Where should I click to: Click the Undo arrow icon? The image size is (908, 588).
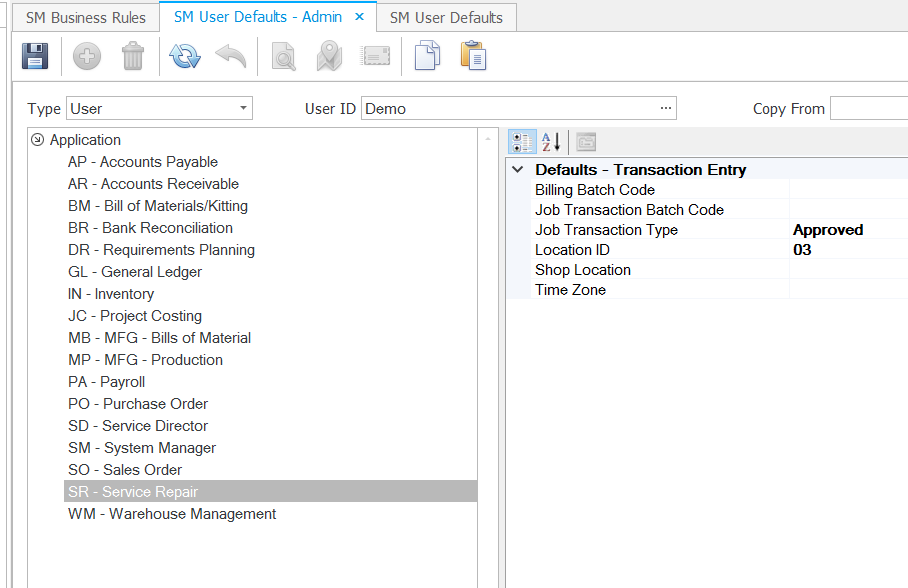[x=230, y=57]
